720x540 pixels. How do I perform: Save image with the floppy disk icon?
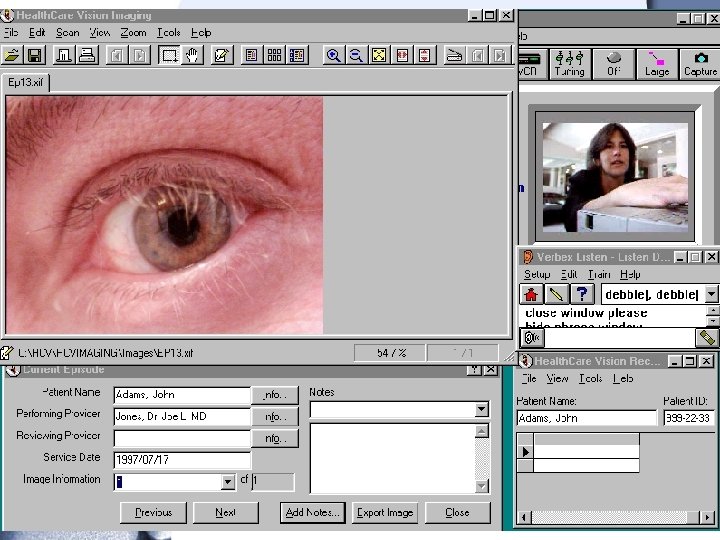(34, 56)
